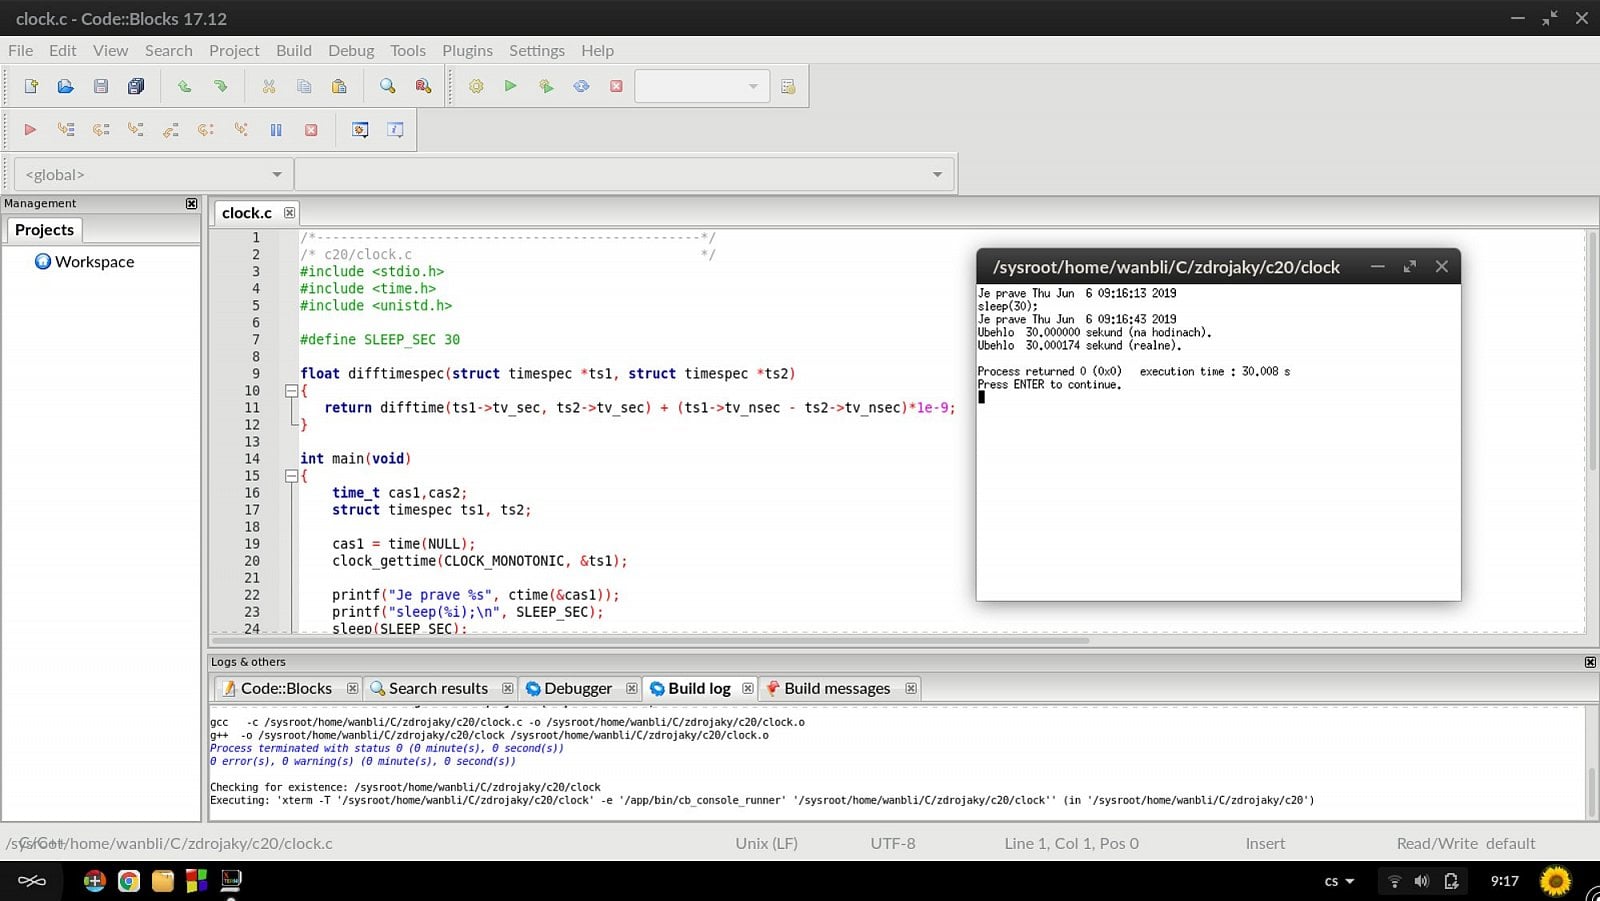Viewport: 1600px width, 901px height.
Task: Close the Management panel
Action: 191,204
